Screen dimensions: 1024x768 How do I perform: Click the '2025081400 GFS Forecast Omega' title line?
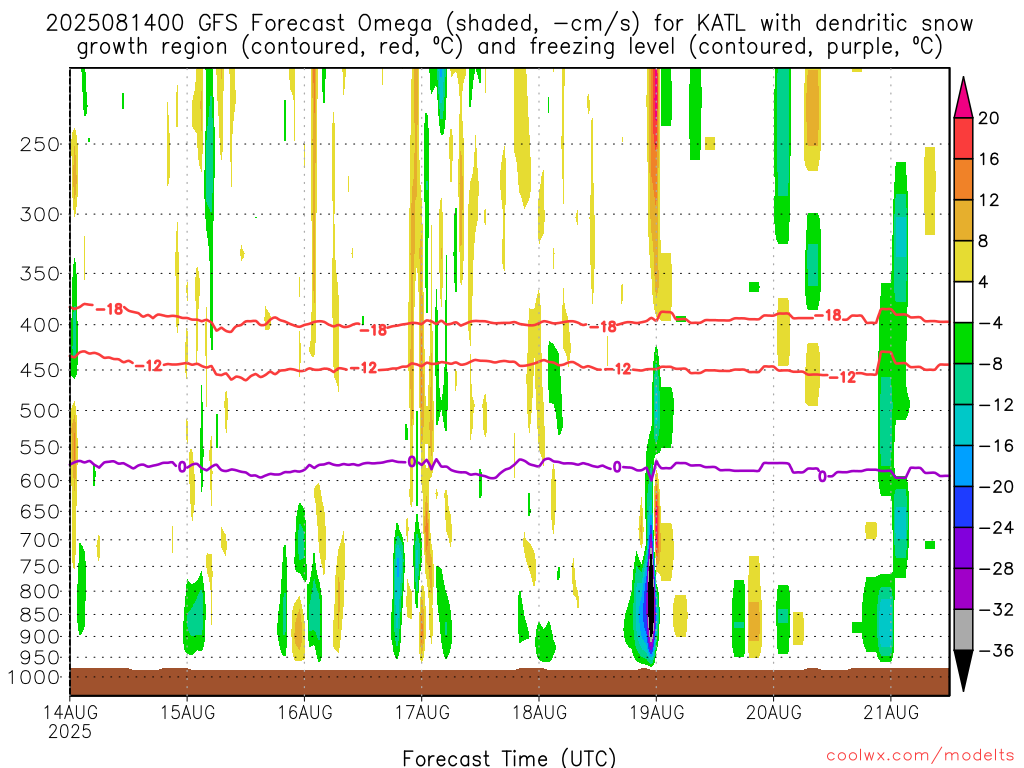pos(509,24)
